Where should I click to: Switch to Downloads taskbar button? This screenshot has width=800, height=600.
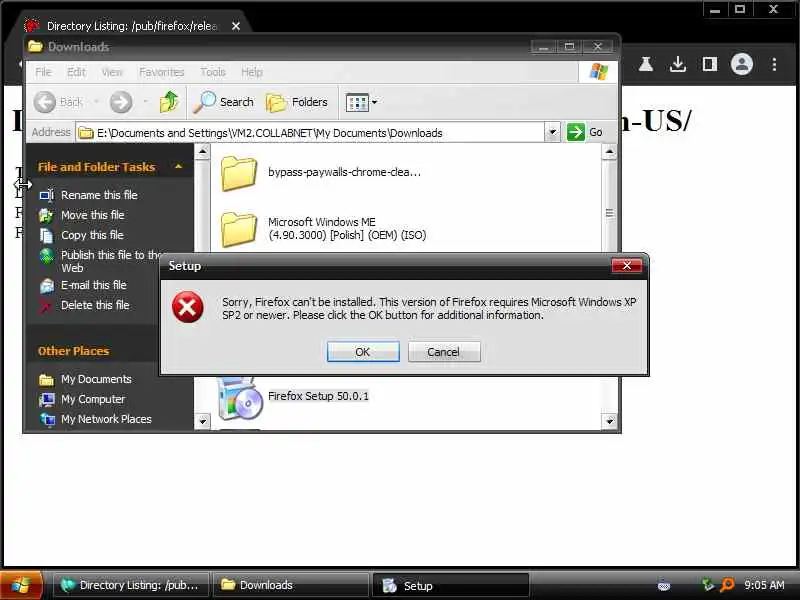point(290,585)
